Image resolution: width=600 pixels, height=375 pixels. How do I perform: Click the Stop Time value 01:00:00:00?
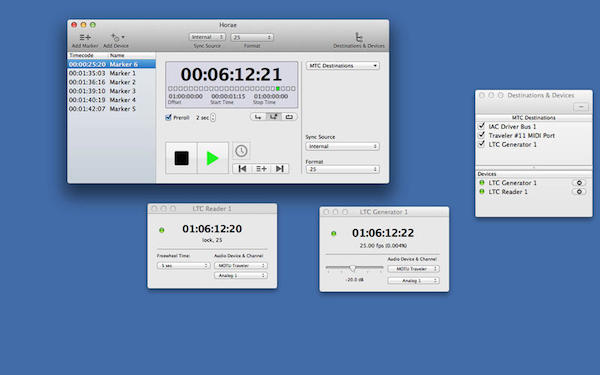tap(271, 96)
